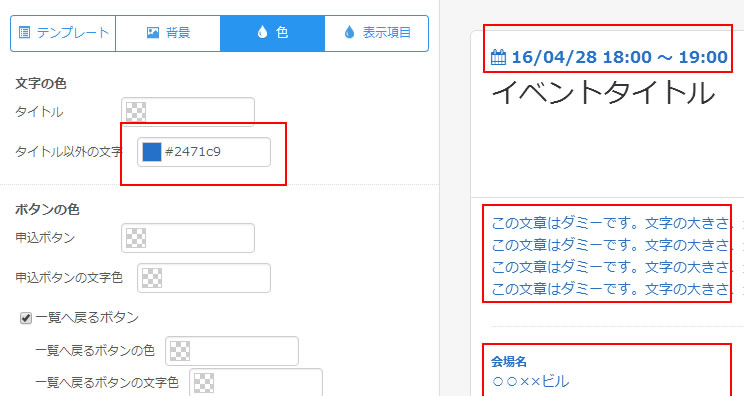Open the 背景 tab
The height and width of the screenshot is (396, 744).
(x=168, y=33)
